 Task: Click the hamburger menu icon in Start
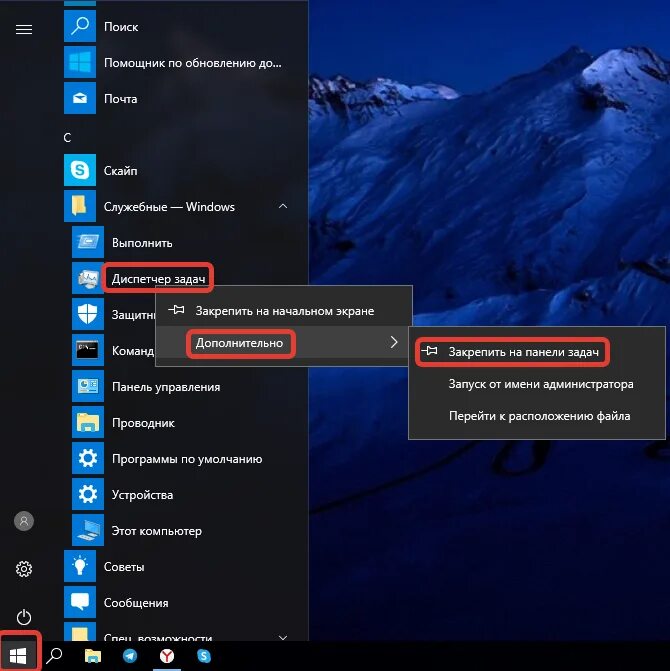[24, 29]
